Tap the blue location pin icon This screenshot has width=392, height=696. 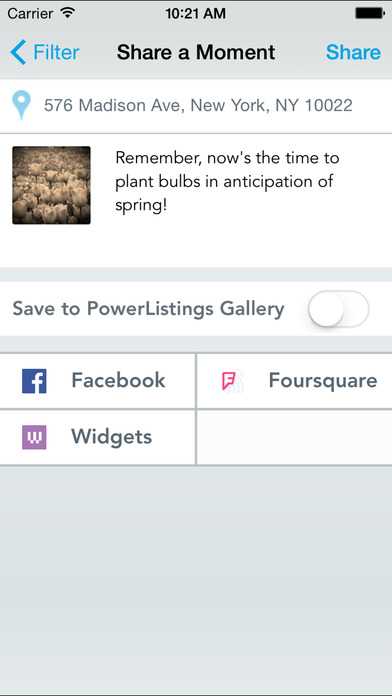coord(22,105)
